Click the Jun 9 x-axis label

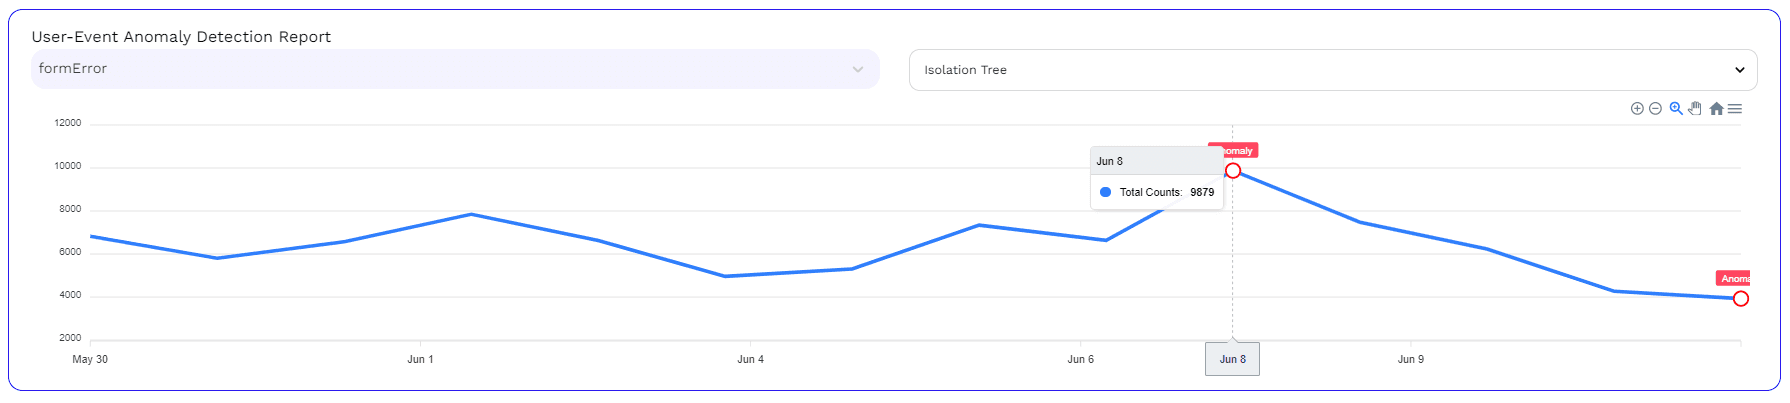click(x=1410, y=359)
